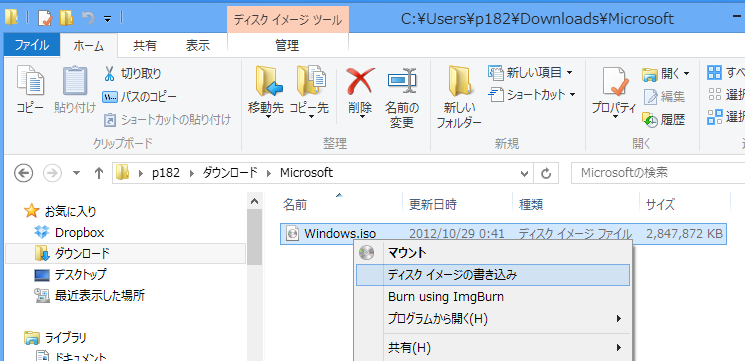Open the Manage (管理) tab
Screen dimensions: 745x361
tap(287, 46)
